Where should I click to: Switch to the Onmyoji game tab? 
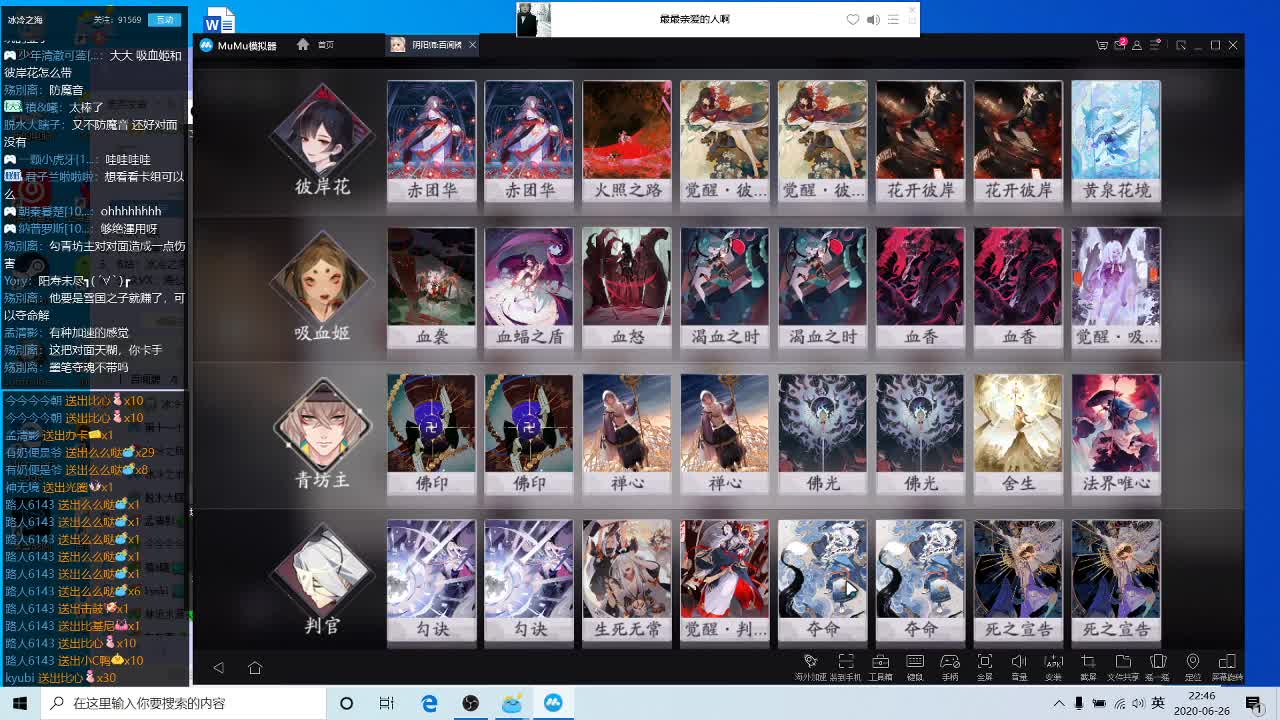tap(427, 45)
